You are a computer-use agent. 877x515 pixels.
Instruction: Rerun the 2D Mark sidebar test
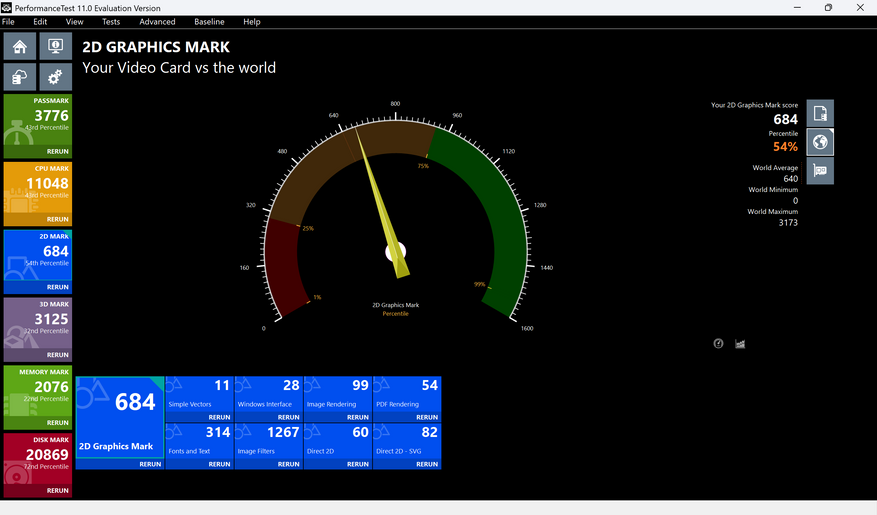coord(58,287)
